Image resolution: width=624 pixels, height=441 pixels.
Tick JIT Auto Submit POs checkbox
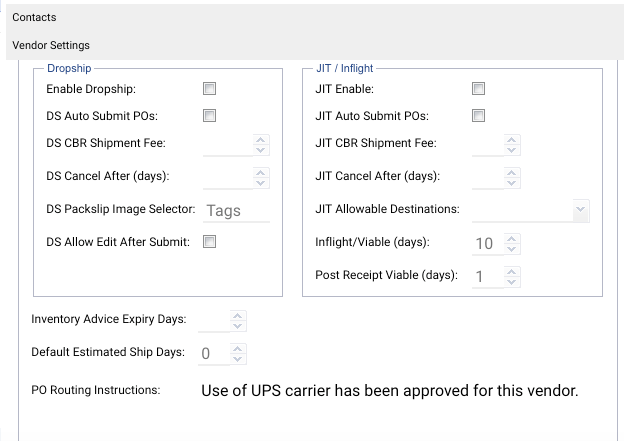[478, 115]
